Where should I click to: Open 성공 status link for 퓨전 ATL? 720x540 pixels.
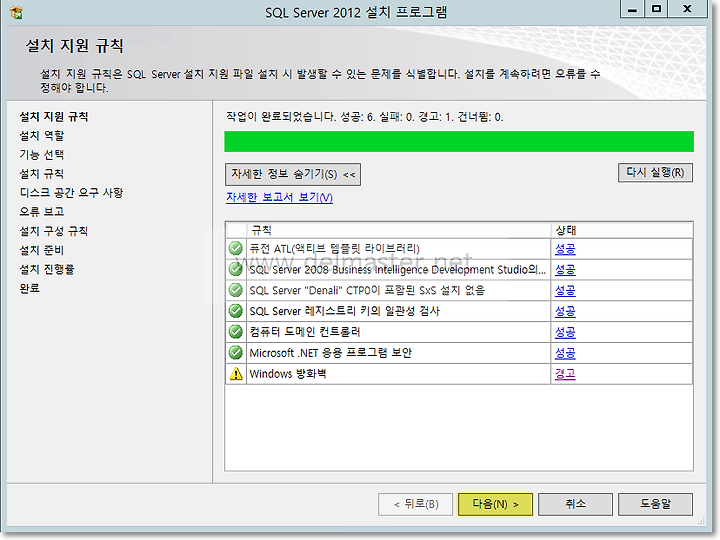[565, 249]
